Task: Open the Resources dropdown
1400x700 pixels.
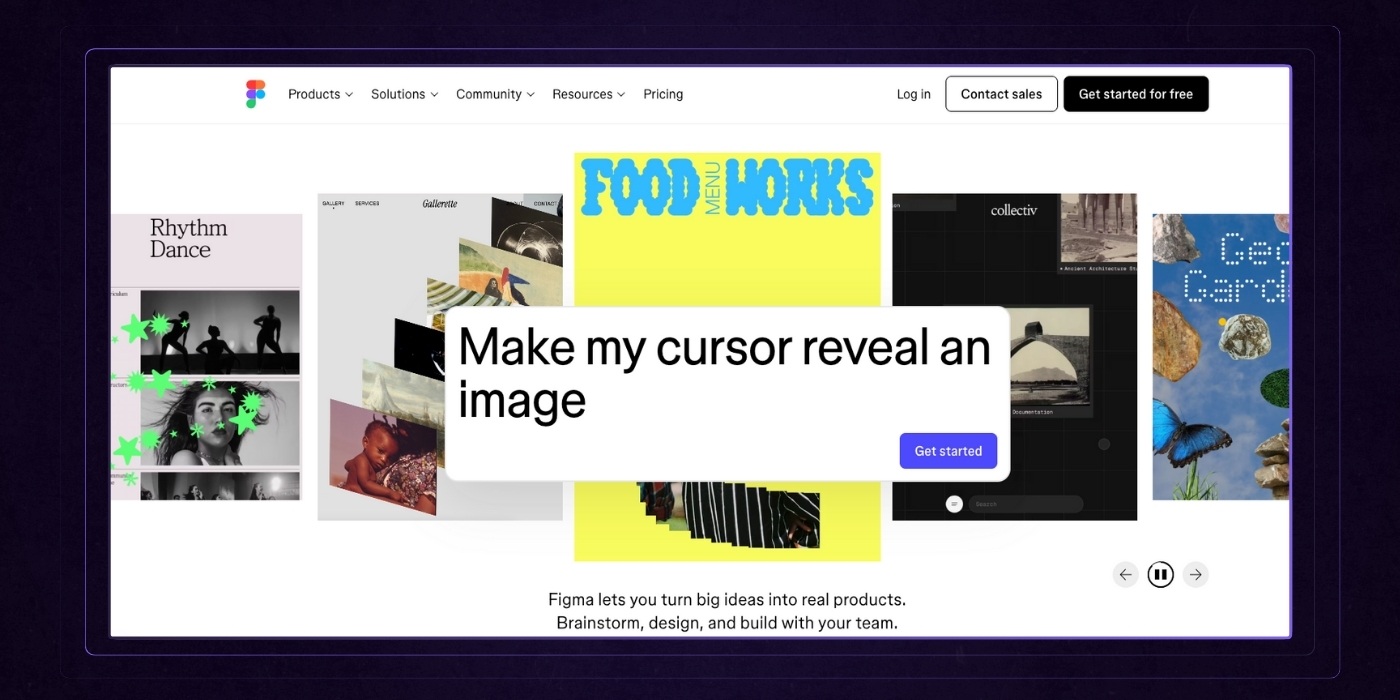Action: 588,94
